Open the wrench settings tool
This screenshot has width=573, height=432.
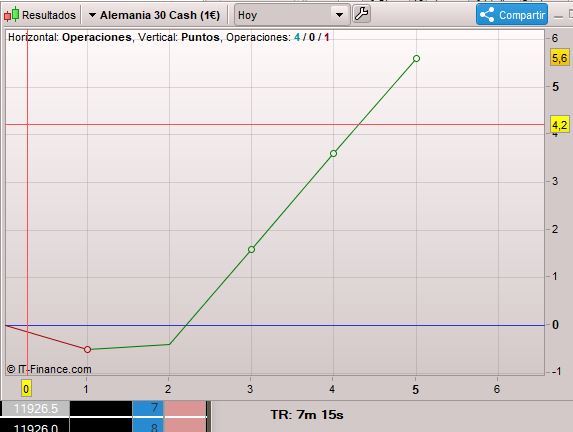361,14
